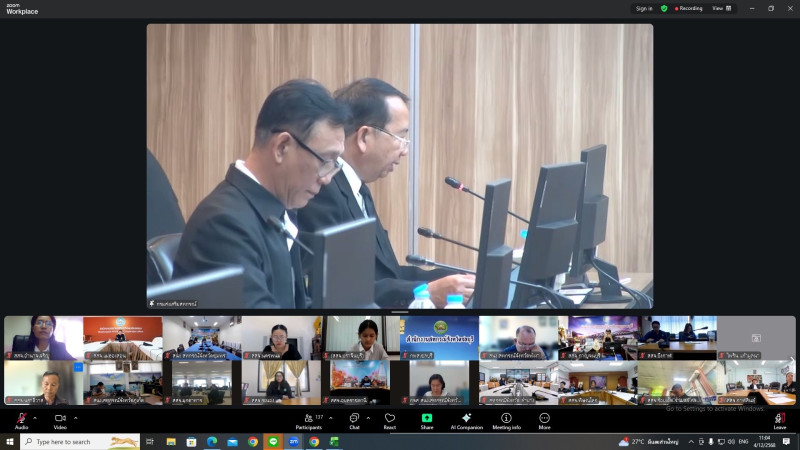This screenshot has width=800, height=450.
Task: Open the Chat panel
Action: (354, 419)
